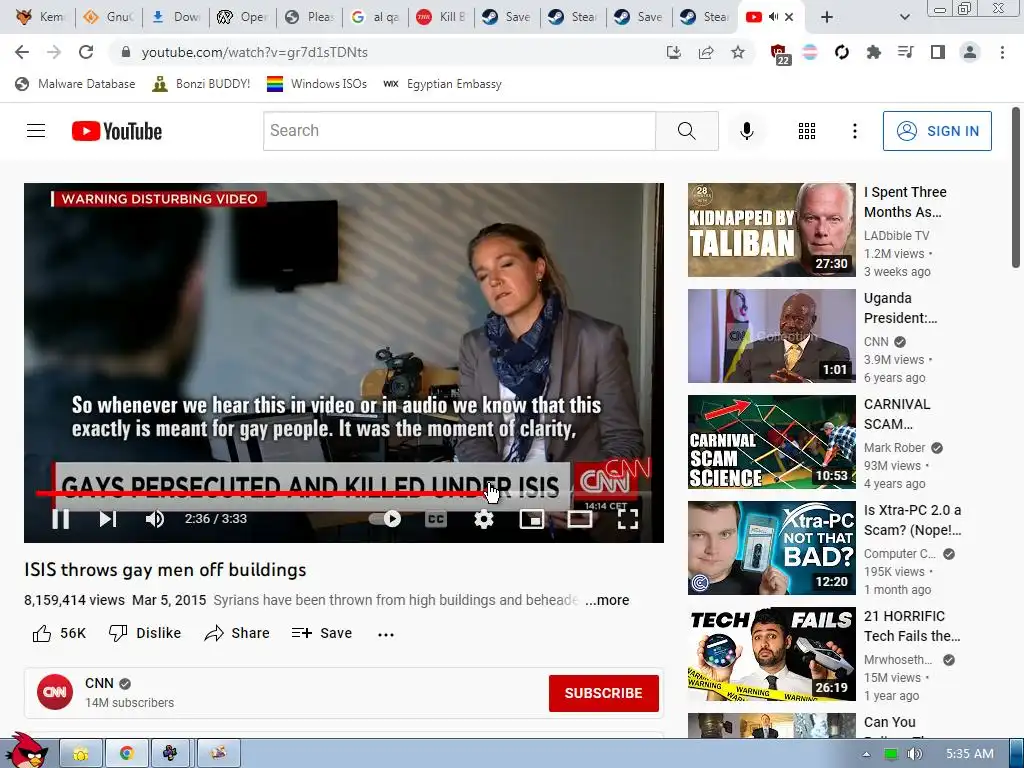Toggle the browser side panel
This screenshot has height=768, width=1024.
(x=938, y=52)
